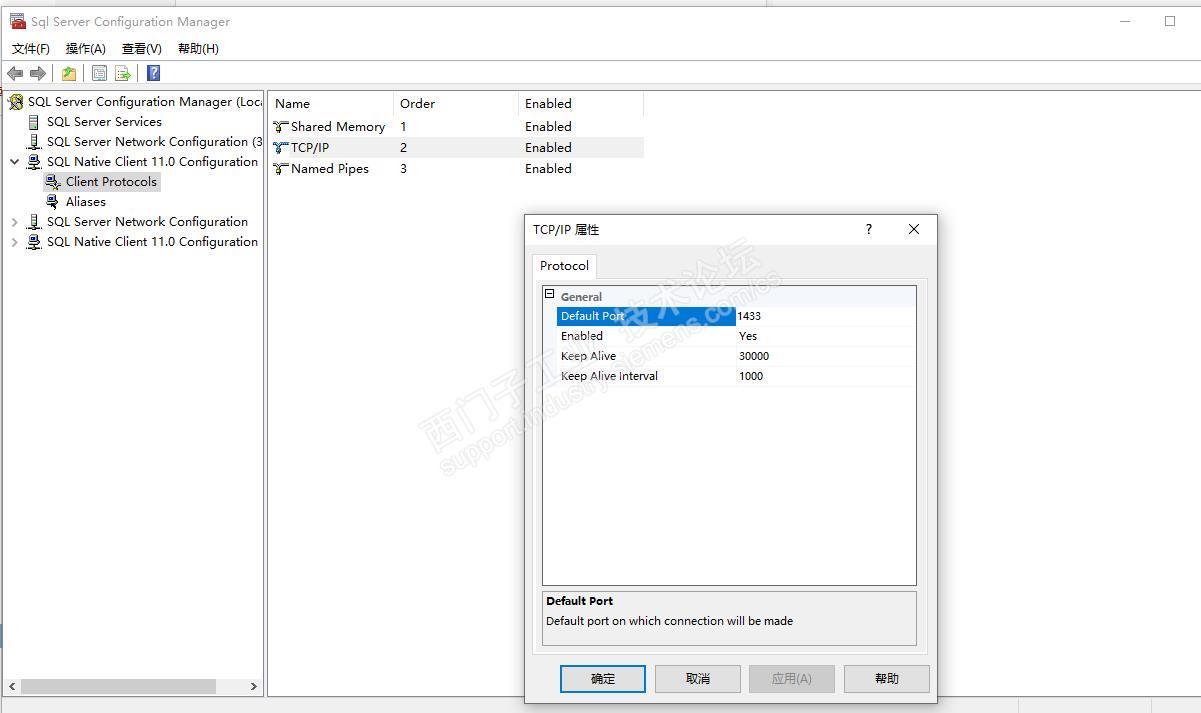Image resolution: width=1201 pixels, height=713 pixels.
Task: Click the Back arrow toolbar icon
Action: tap(15, 73)
